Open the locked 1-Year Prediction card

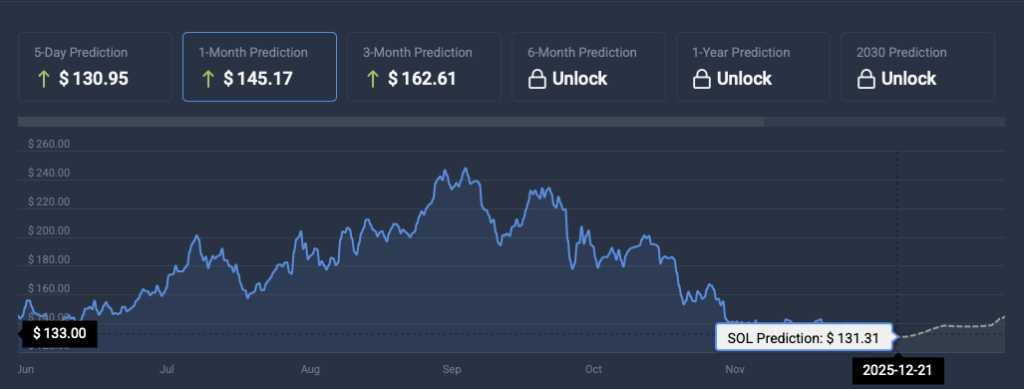(x=754, y=67)
